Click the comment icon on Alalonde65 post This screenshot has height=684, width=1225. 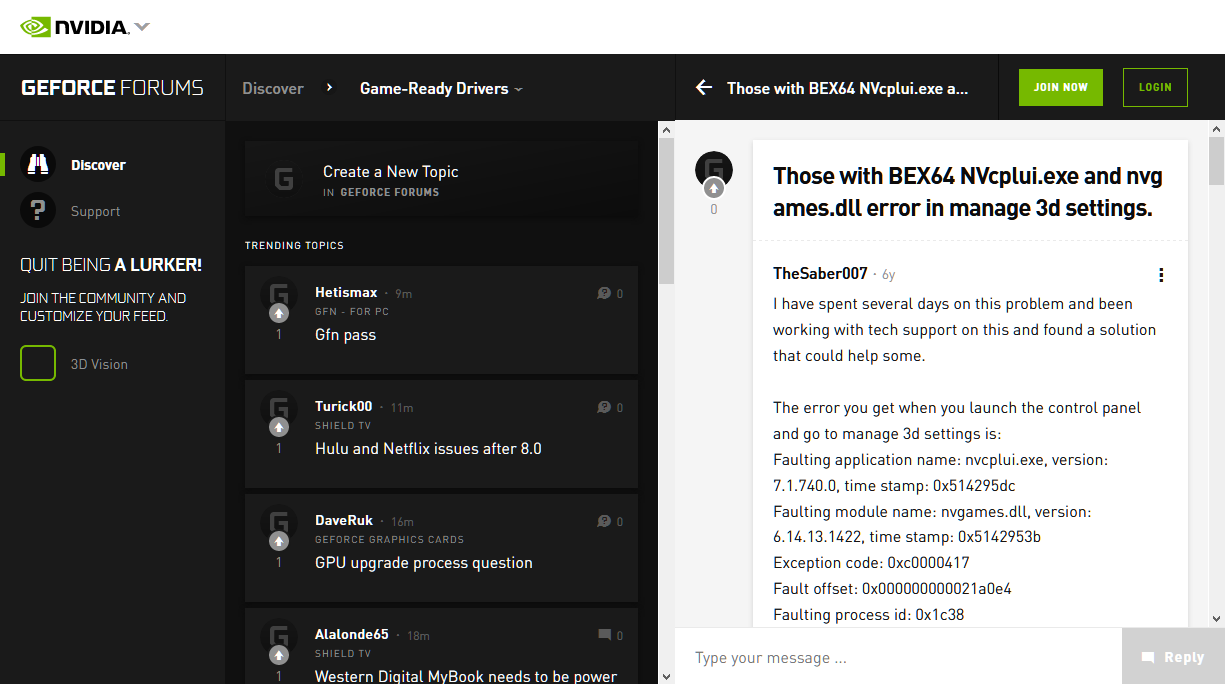(604, 635)
